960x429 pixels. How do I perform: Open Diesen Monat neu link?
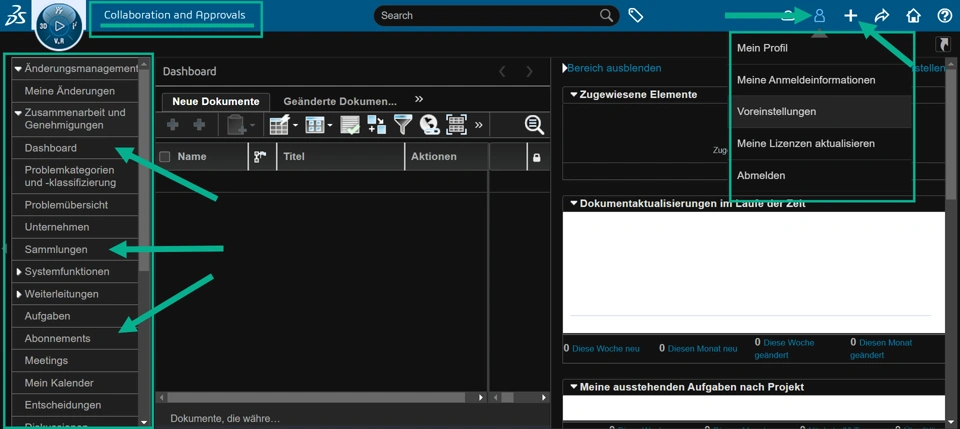702,348
